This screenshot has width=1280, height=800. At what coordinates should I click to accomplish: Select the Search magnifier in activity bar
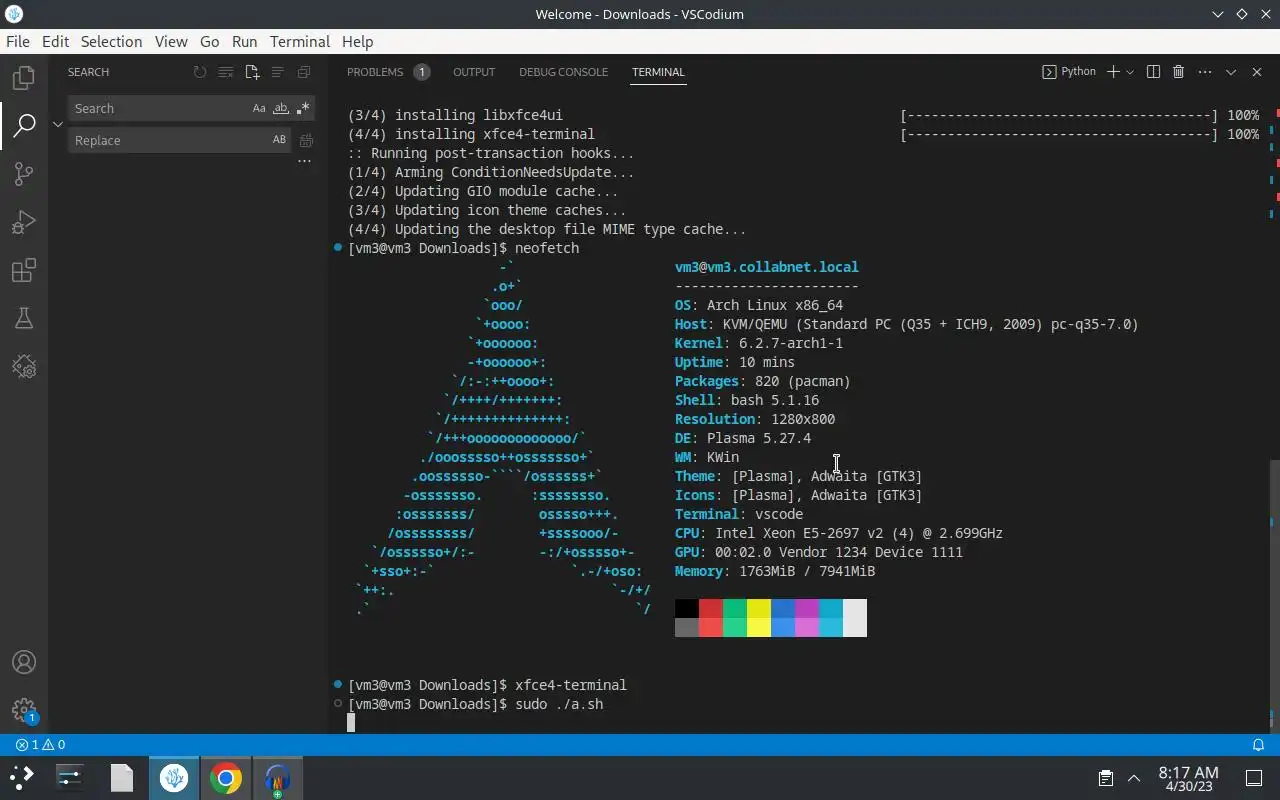24,125
